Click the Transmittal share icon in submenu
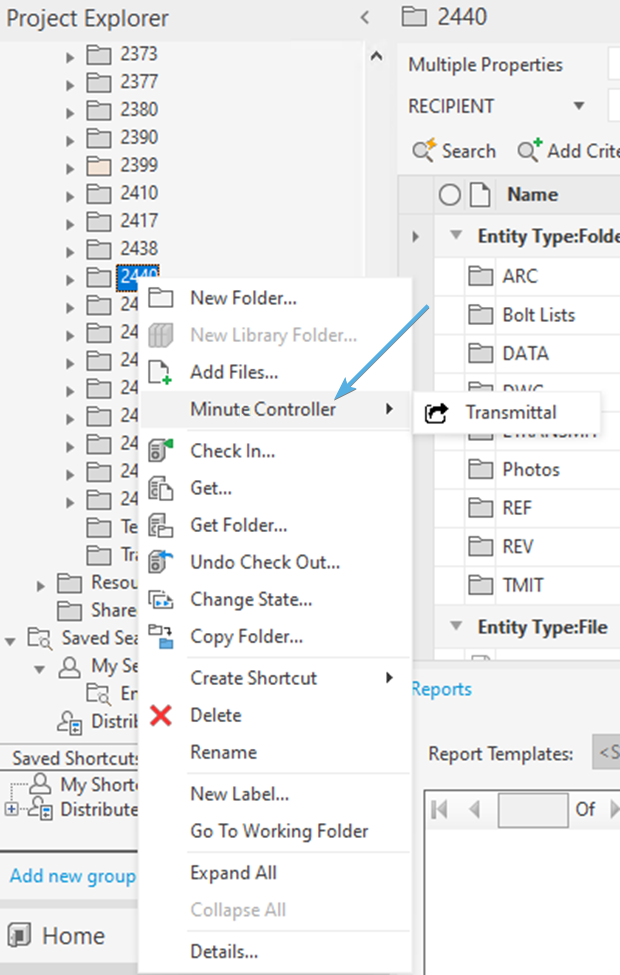620x975 pixels. coord(436,413)
